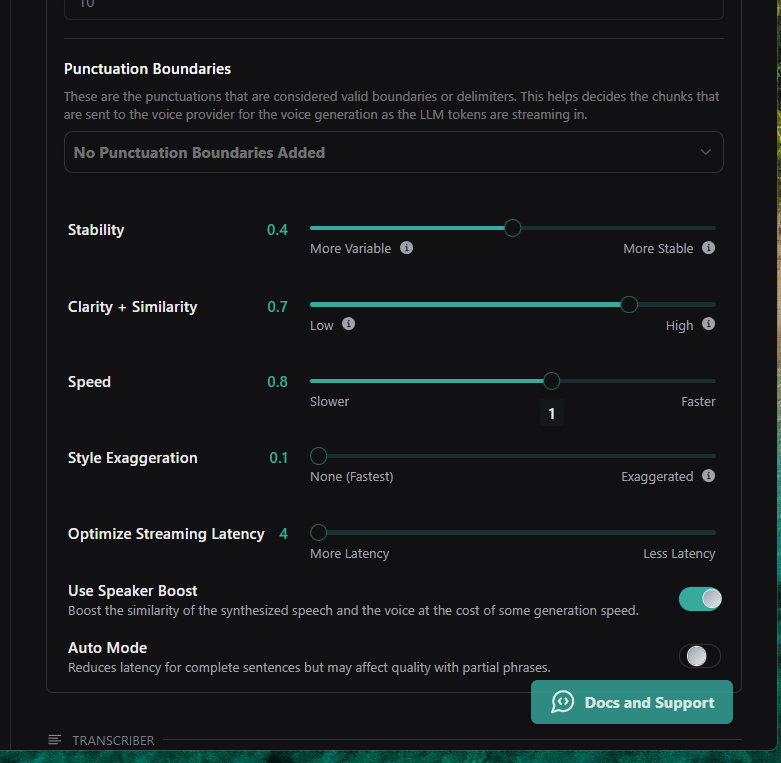The image size is (781, 763).
Task: Click the Optimize Streaming Latency slider handle
Action: [319, 532]
